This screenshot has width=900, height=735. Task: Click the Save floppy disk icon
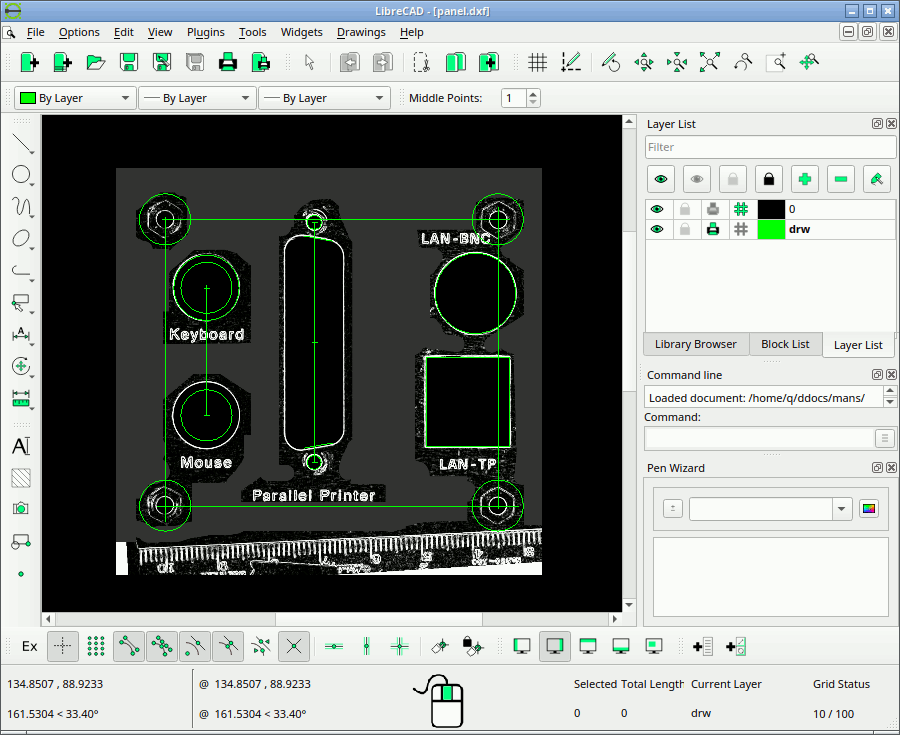click(x=129, y=62)
